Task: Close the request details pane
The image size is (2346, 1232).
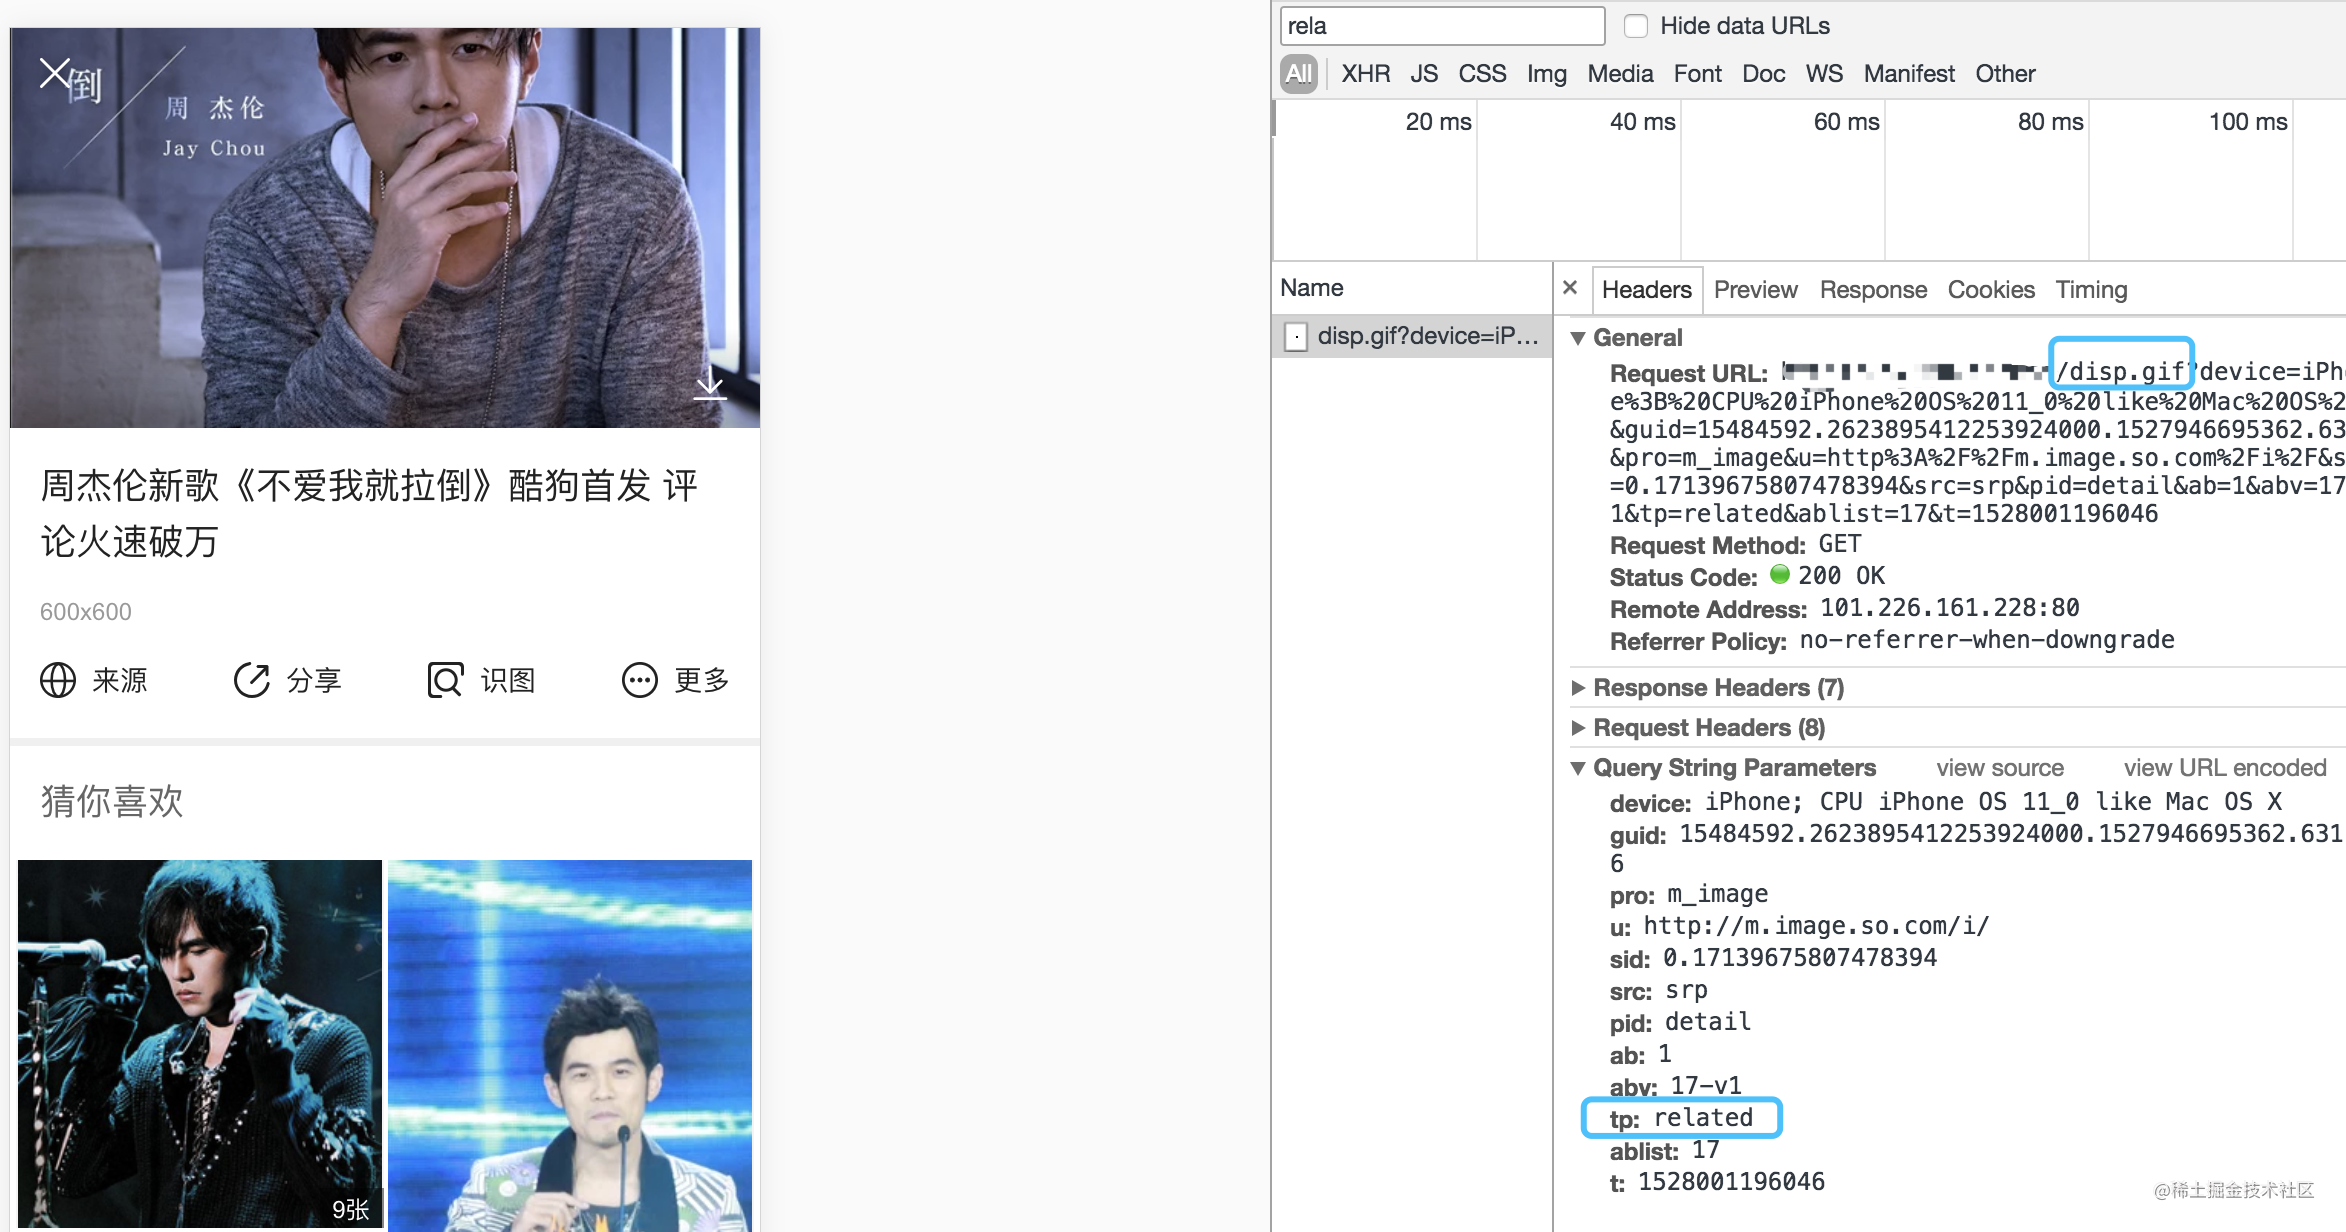Action: click(x=1570, y=288)
